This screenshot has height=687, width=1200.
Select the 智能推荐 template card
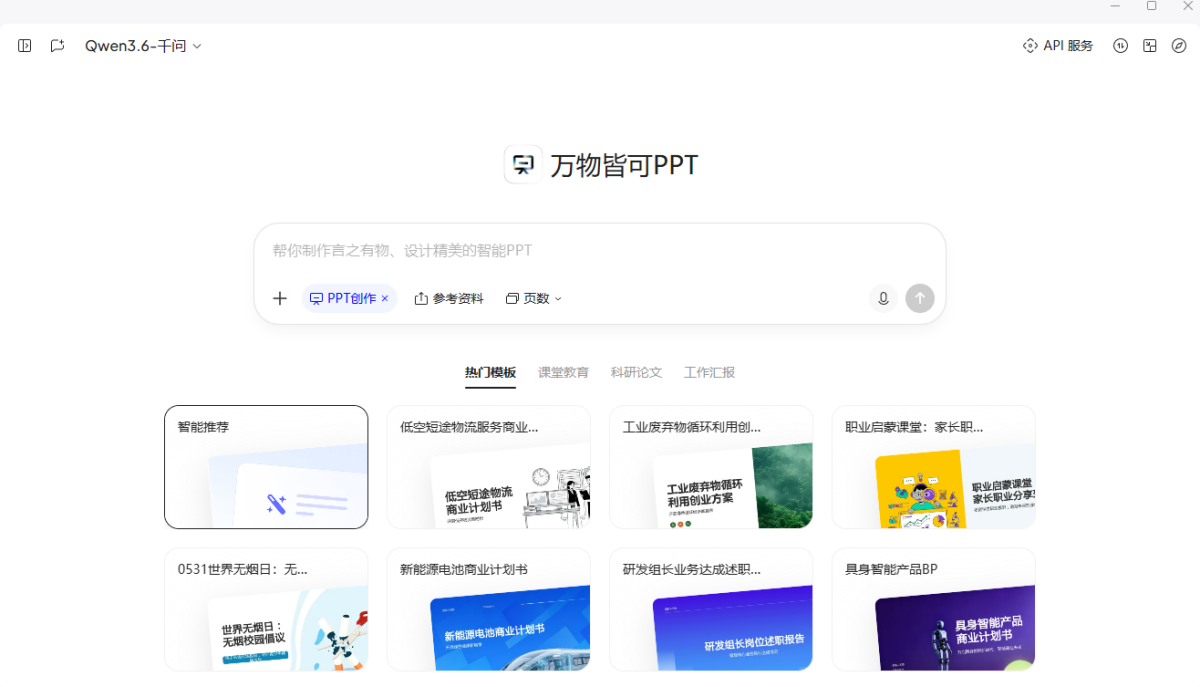point(266,467)
